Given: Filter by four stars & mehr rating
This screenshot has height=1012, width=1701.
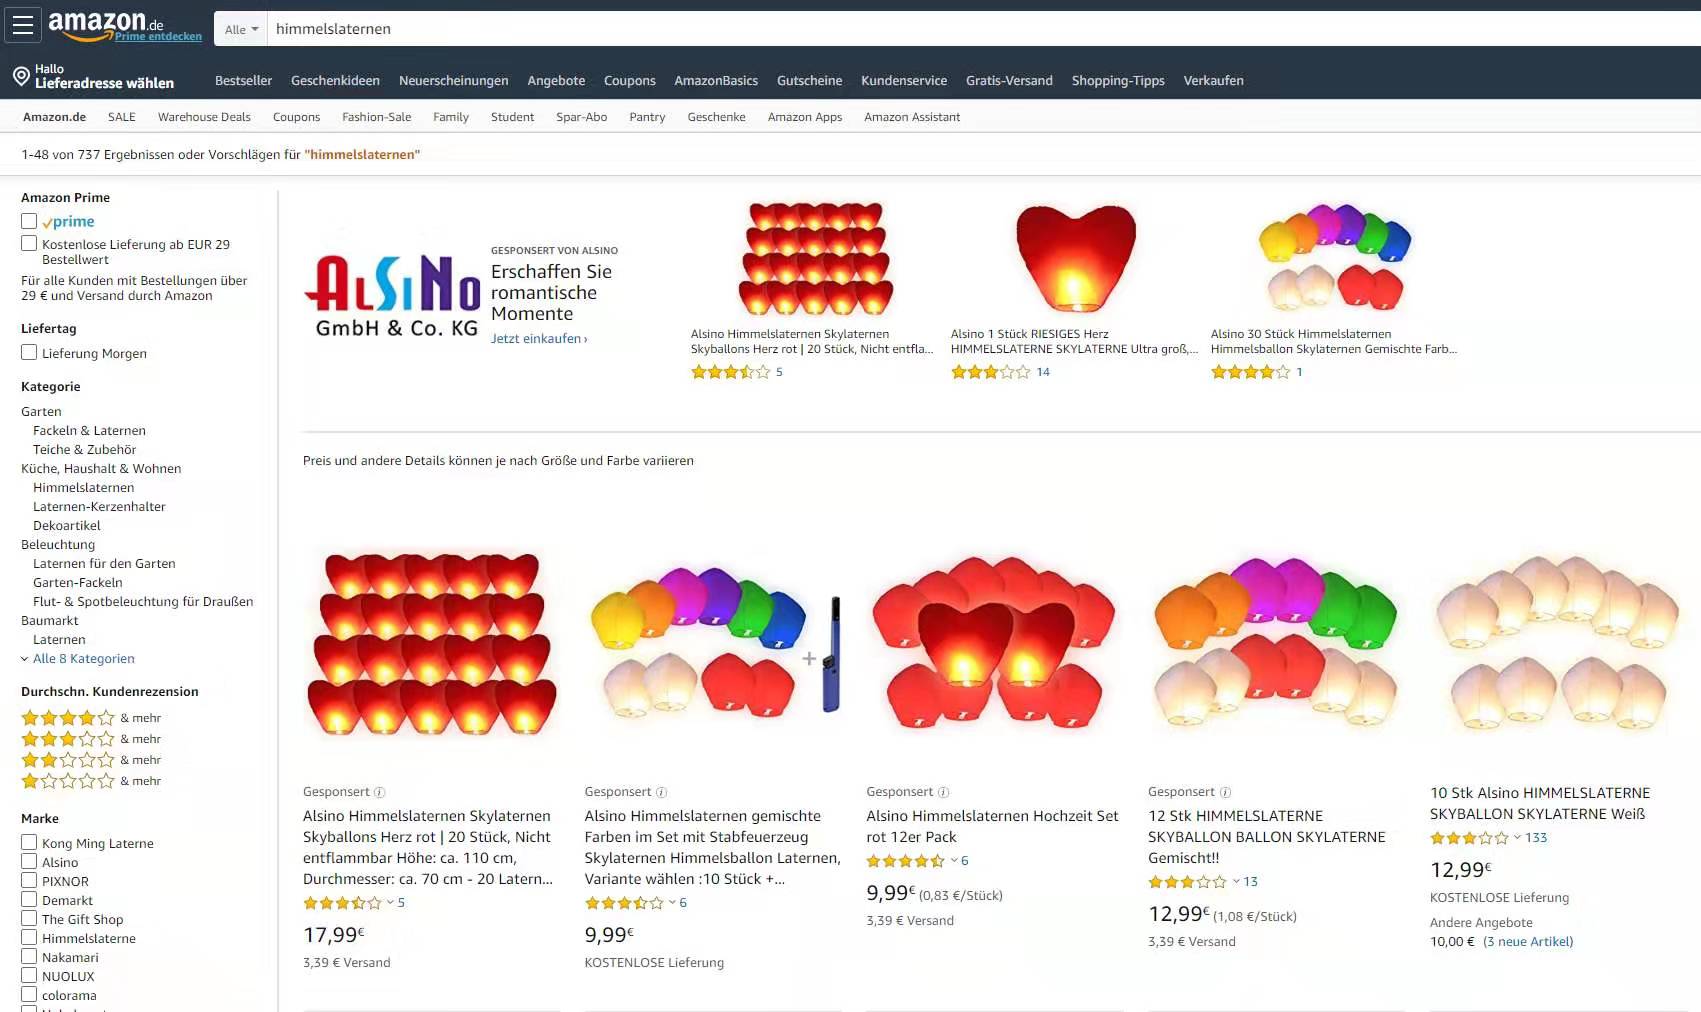Looking at the screenshot, I should 90,718.
